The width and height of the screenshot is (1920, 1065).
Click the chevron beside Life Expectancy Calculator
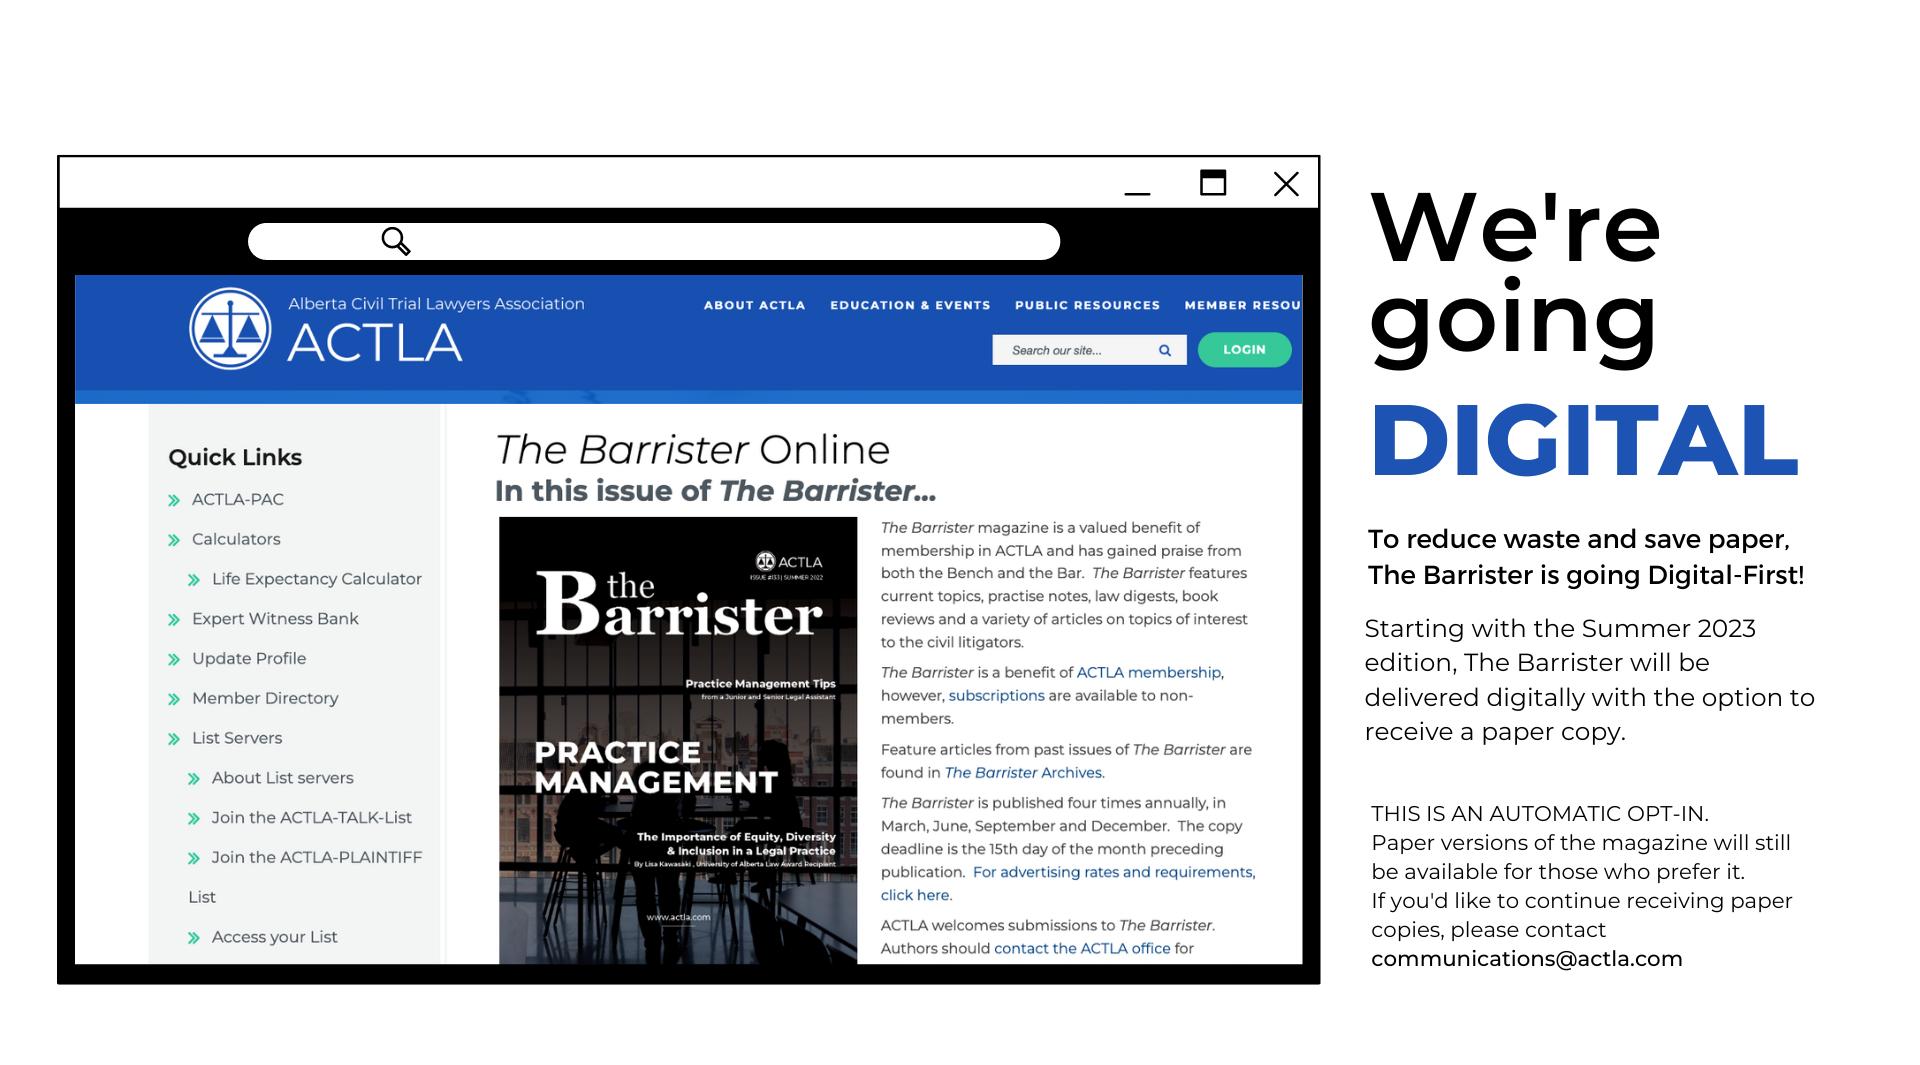click(x=194, y=580)
